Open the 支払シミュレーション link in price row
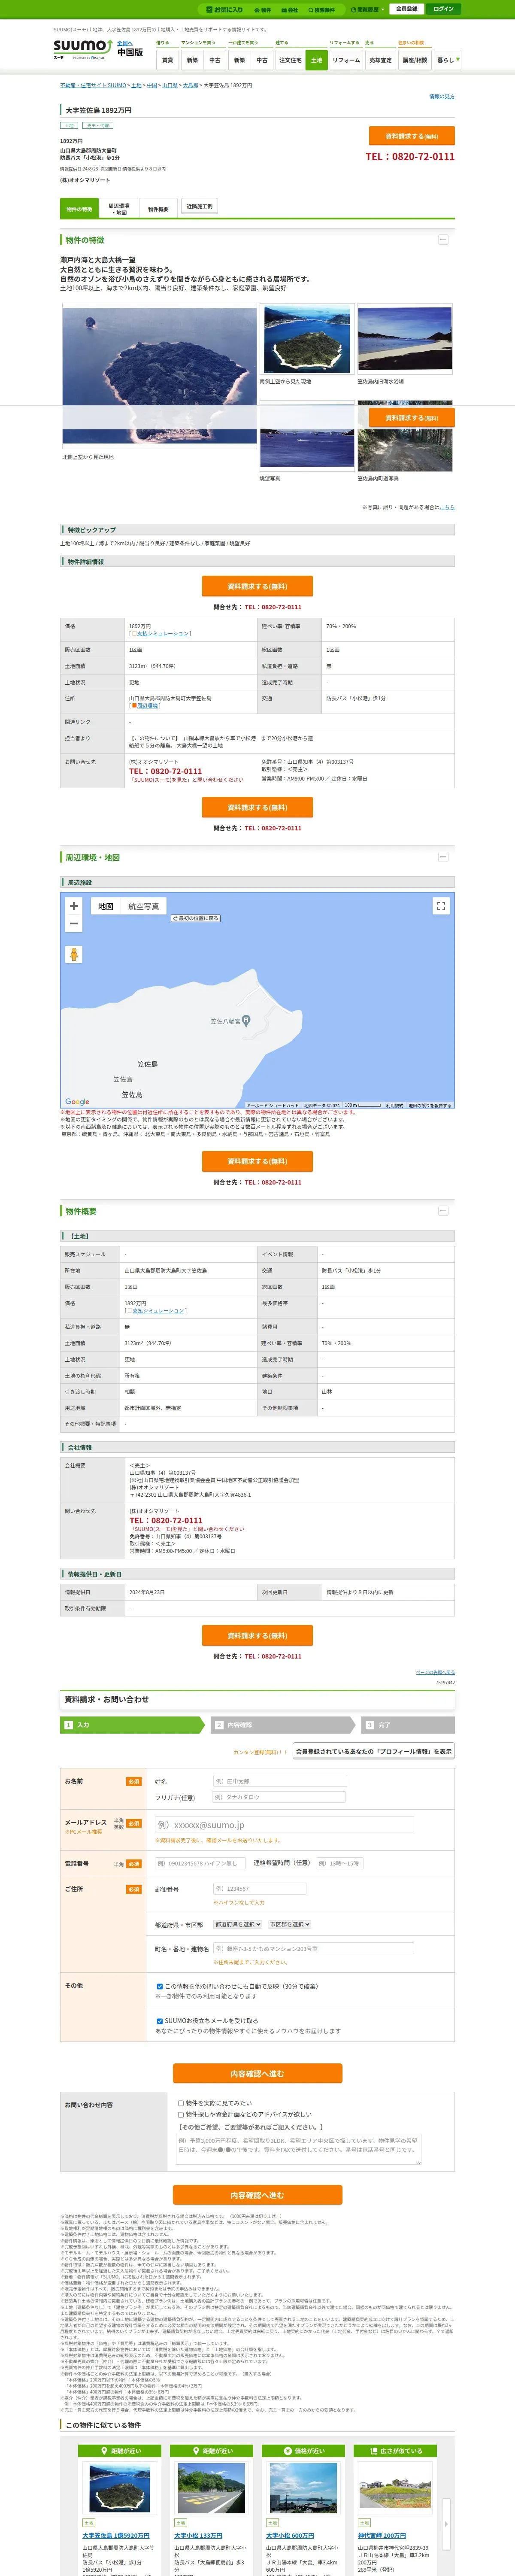This screenshot has width=515, height=2576. pos(161,633)
